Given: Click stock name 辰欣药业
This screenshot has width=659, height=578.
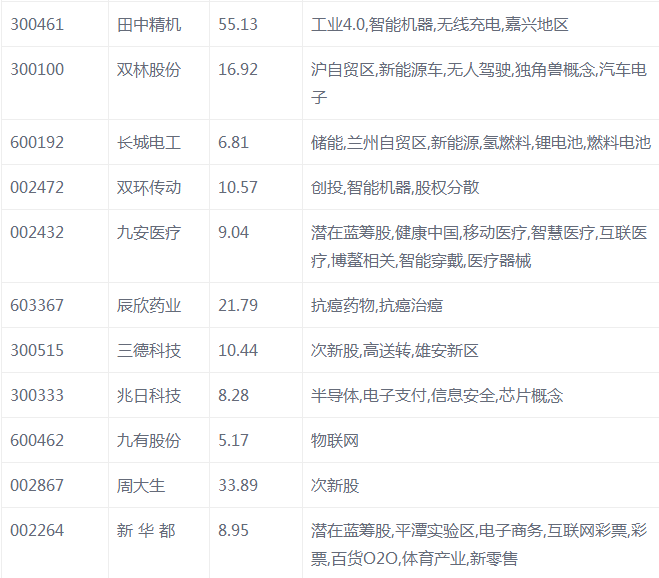Looking at the screenshot, I should click(149, 305).
